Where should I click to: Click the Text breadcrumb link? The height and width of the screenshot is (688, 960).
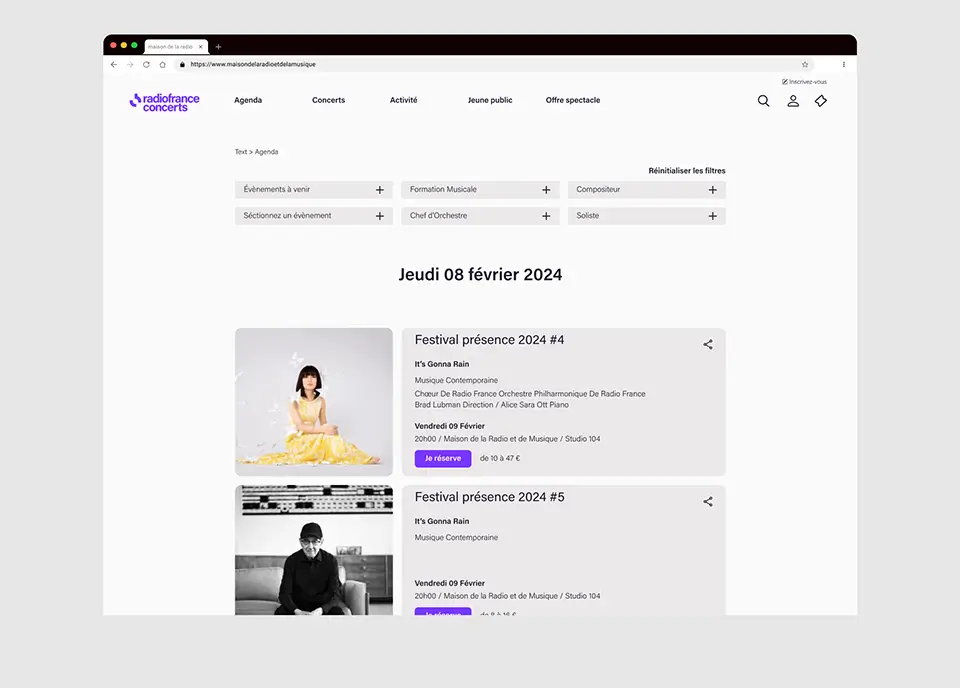coord(241,152)
